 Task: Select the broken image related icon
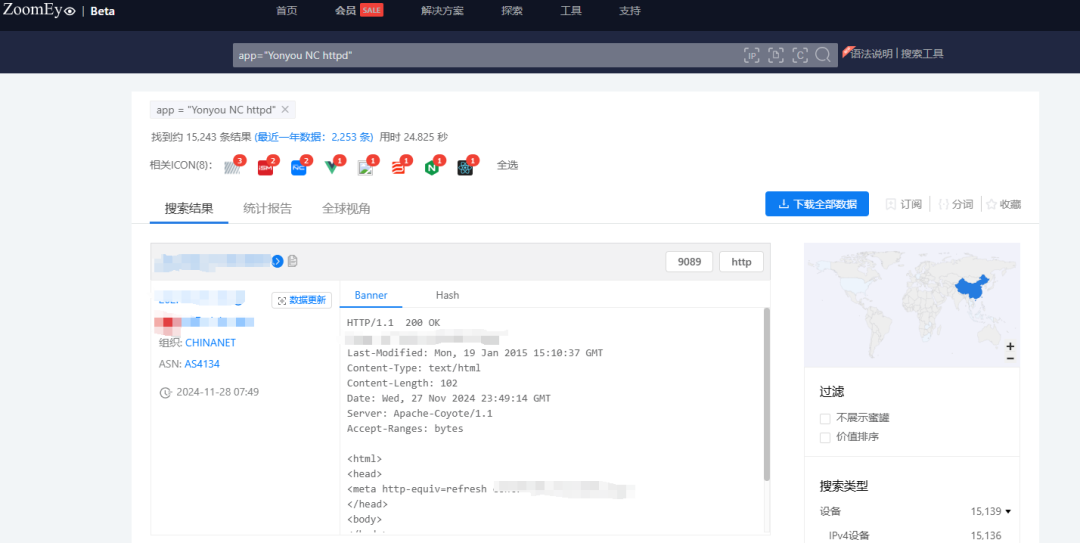[366, 167]
